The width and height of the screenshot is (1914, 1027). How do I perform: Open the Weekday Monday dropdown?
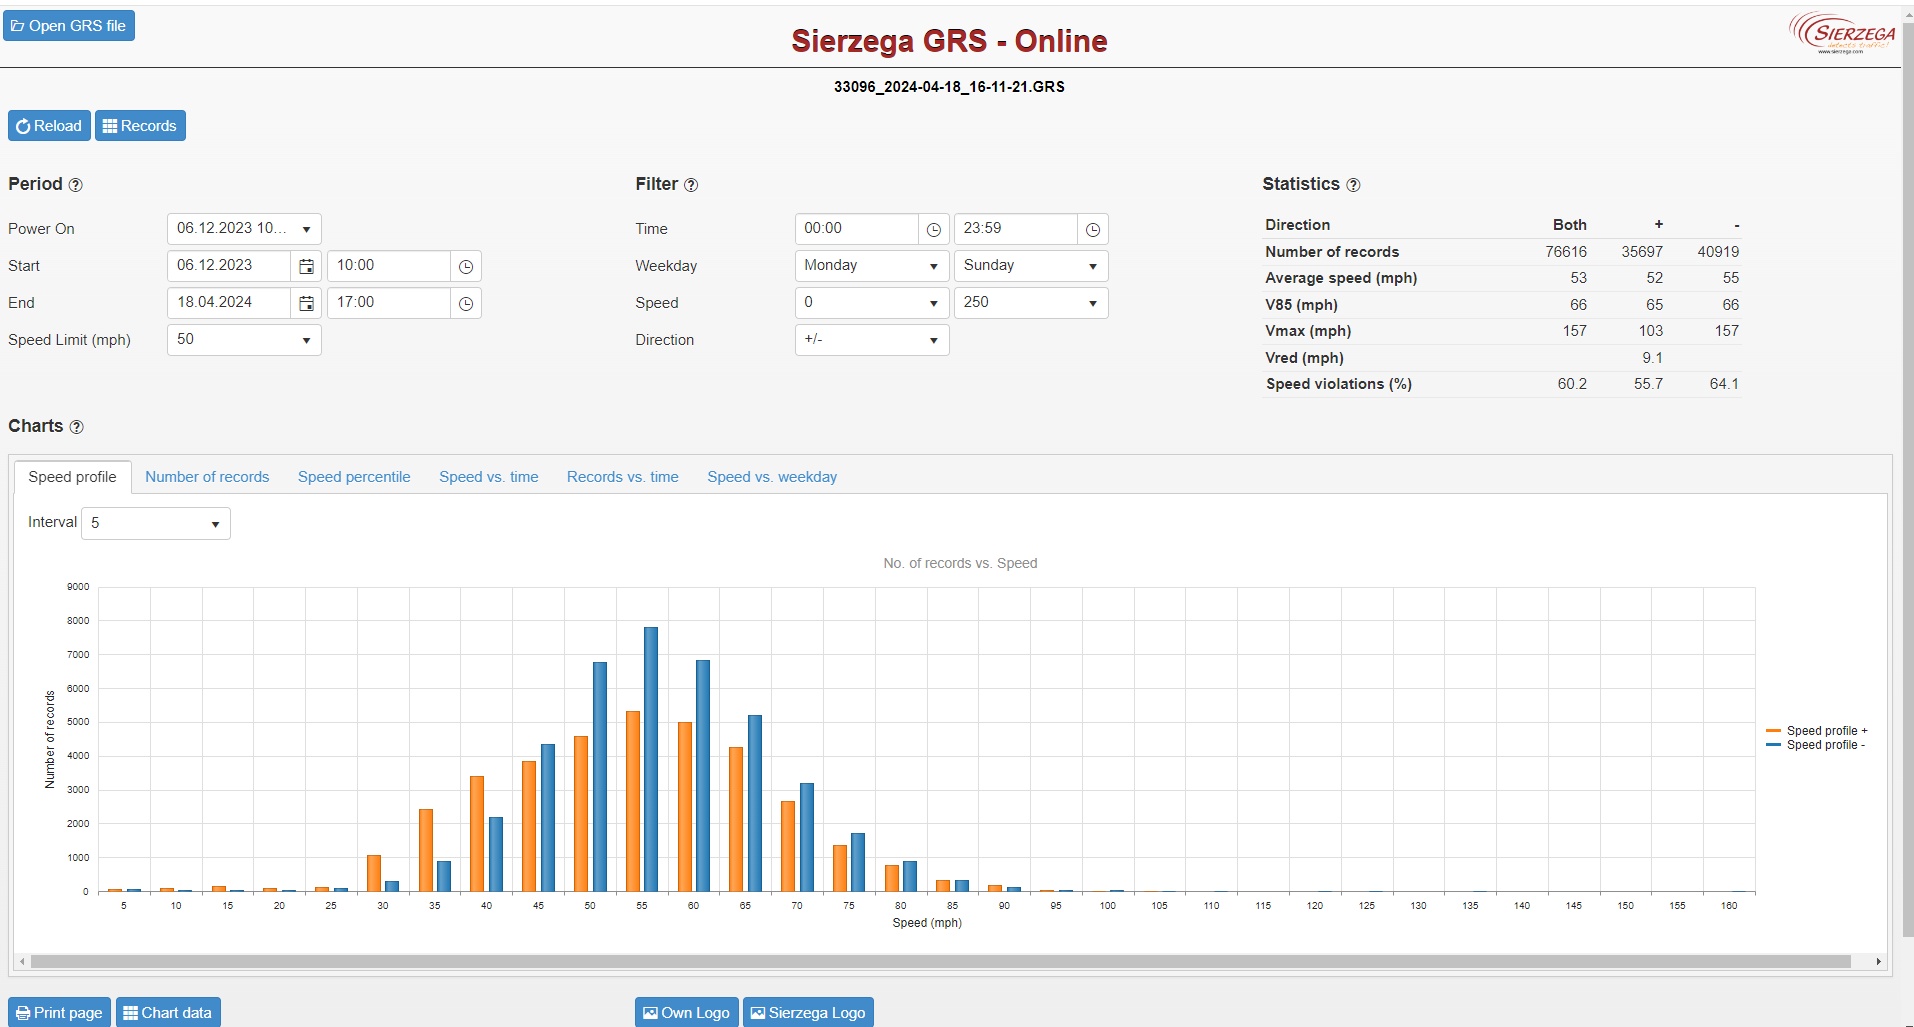(872, 266)
